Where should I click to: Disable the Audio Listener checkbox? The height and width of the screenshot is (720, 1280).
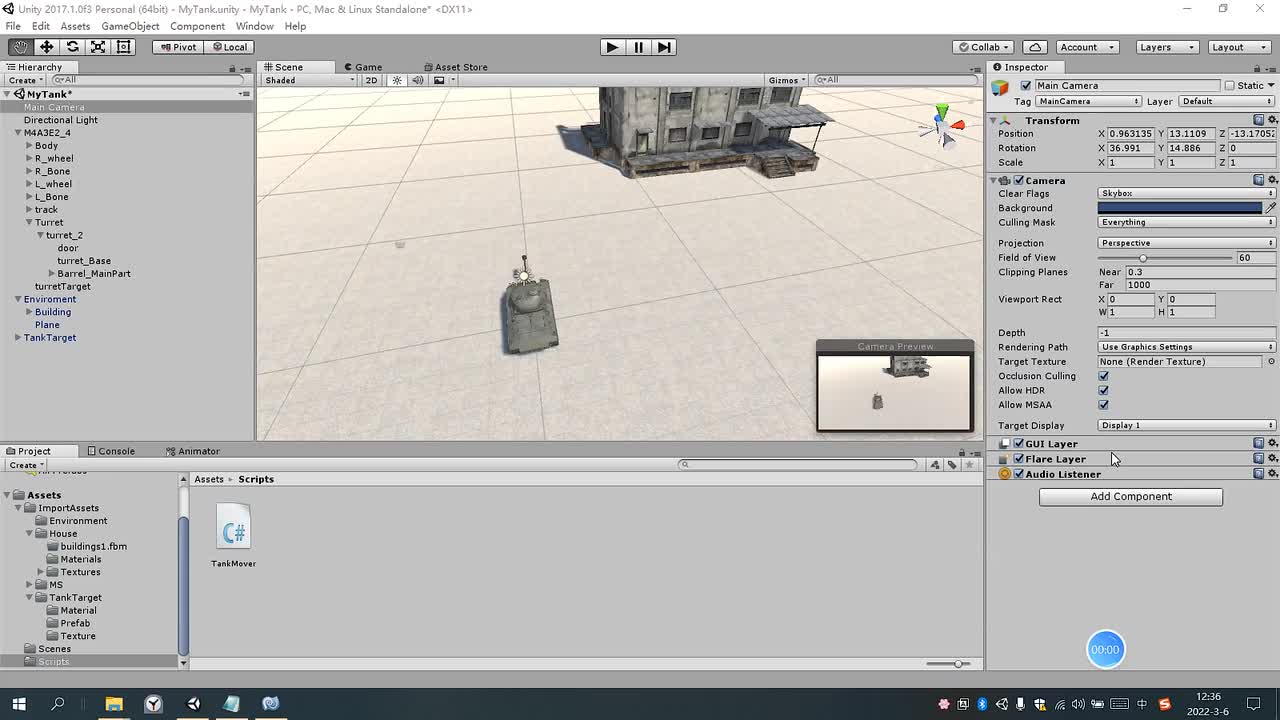coord(1018,474)
